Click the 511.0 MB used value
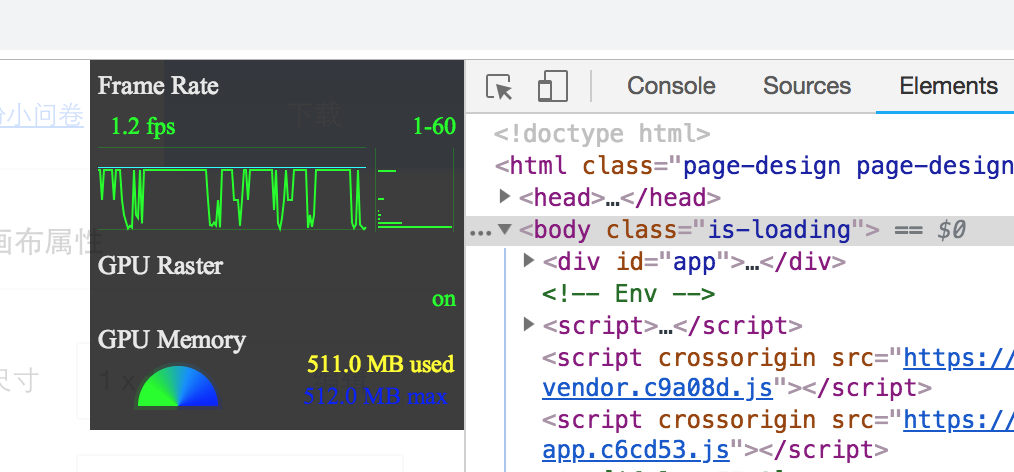The image size is (1014, 472). click(x=380, y=365)
